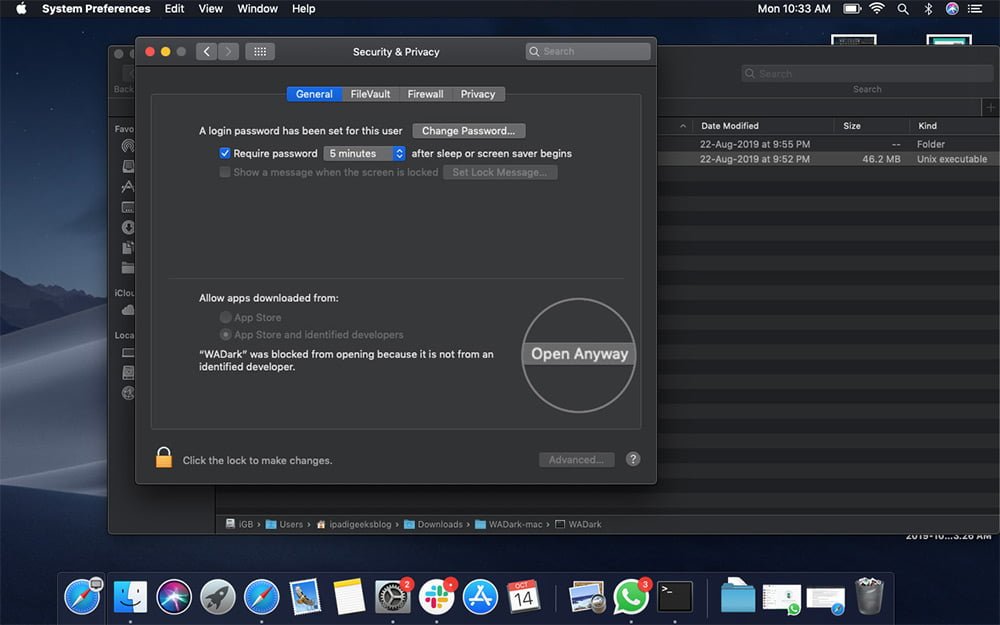Open Terminal in the dock
This screenshot has width=1000, height=625.
pyautogui.click(x=675, y=598)
